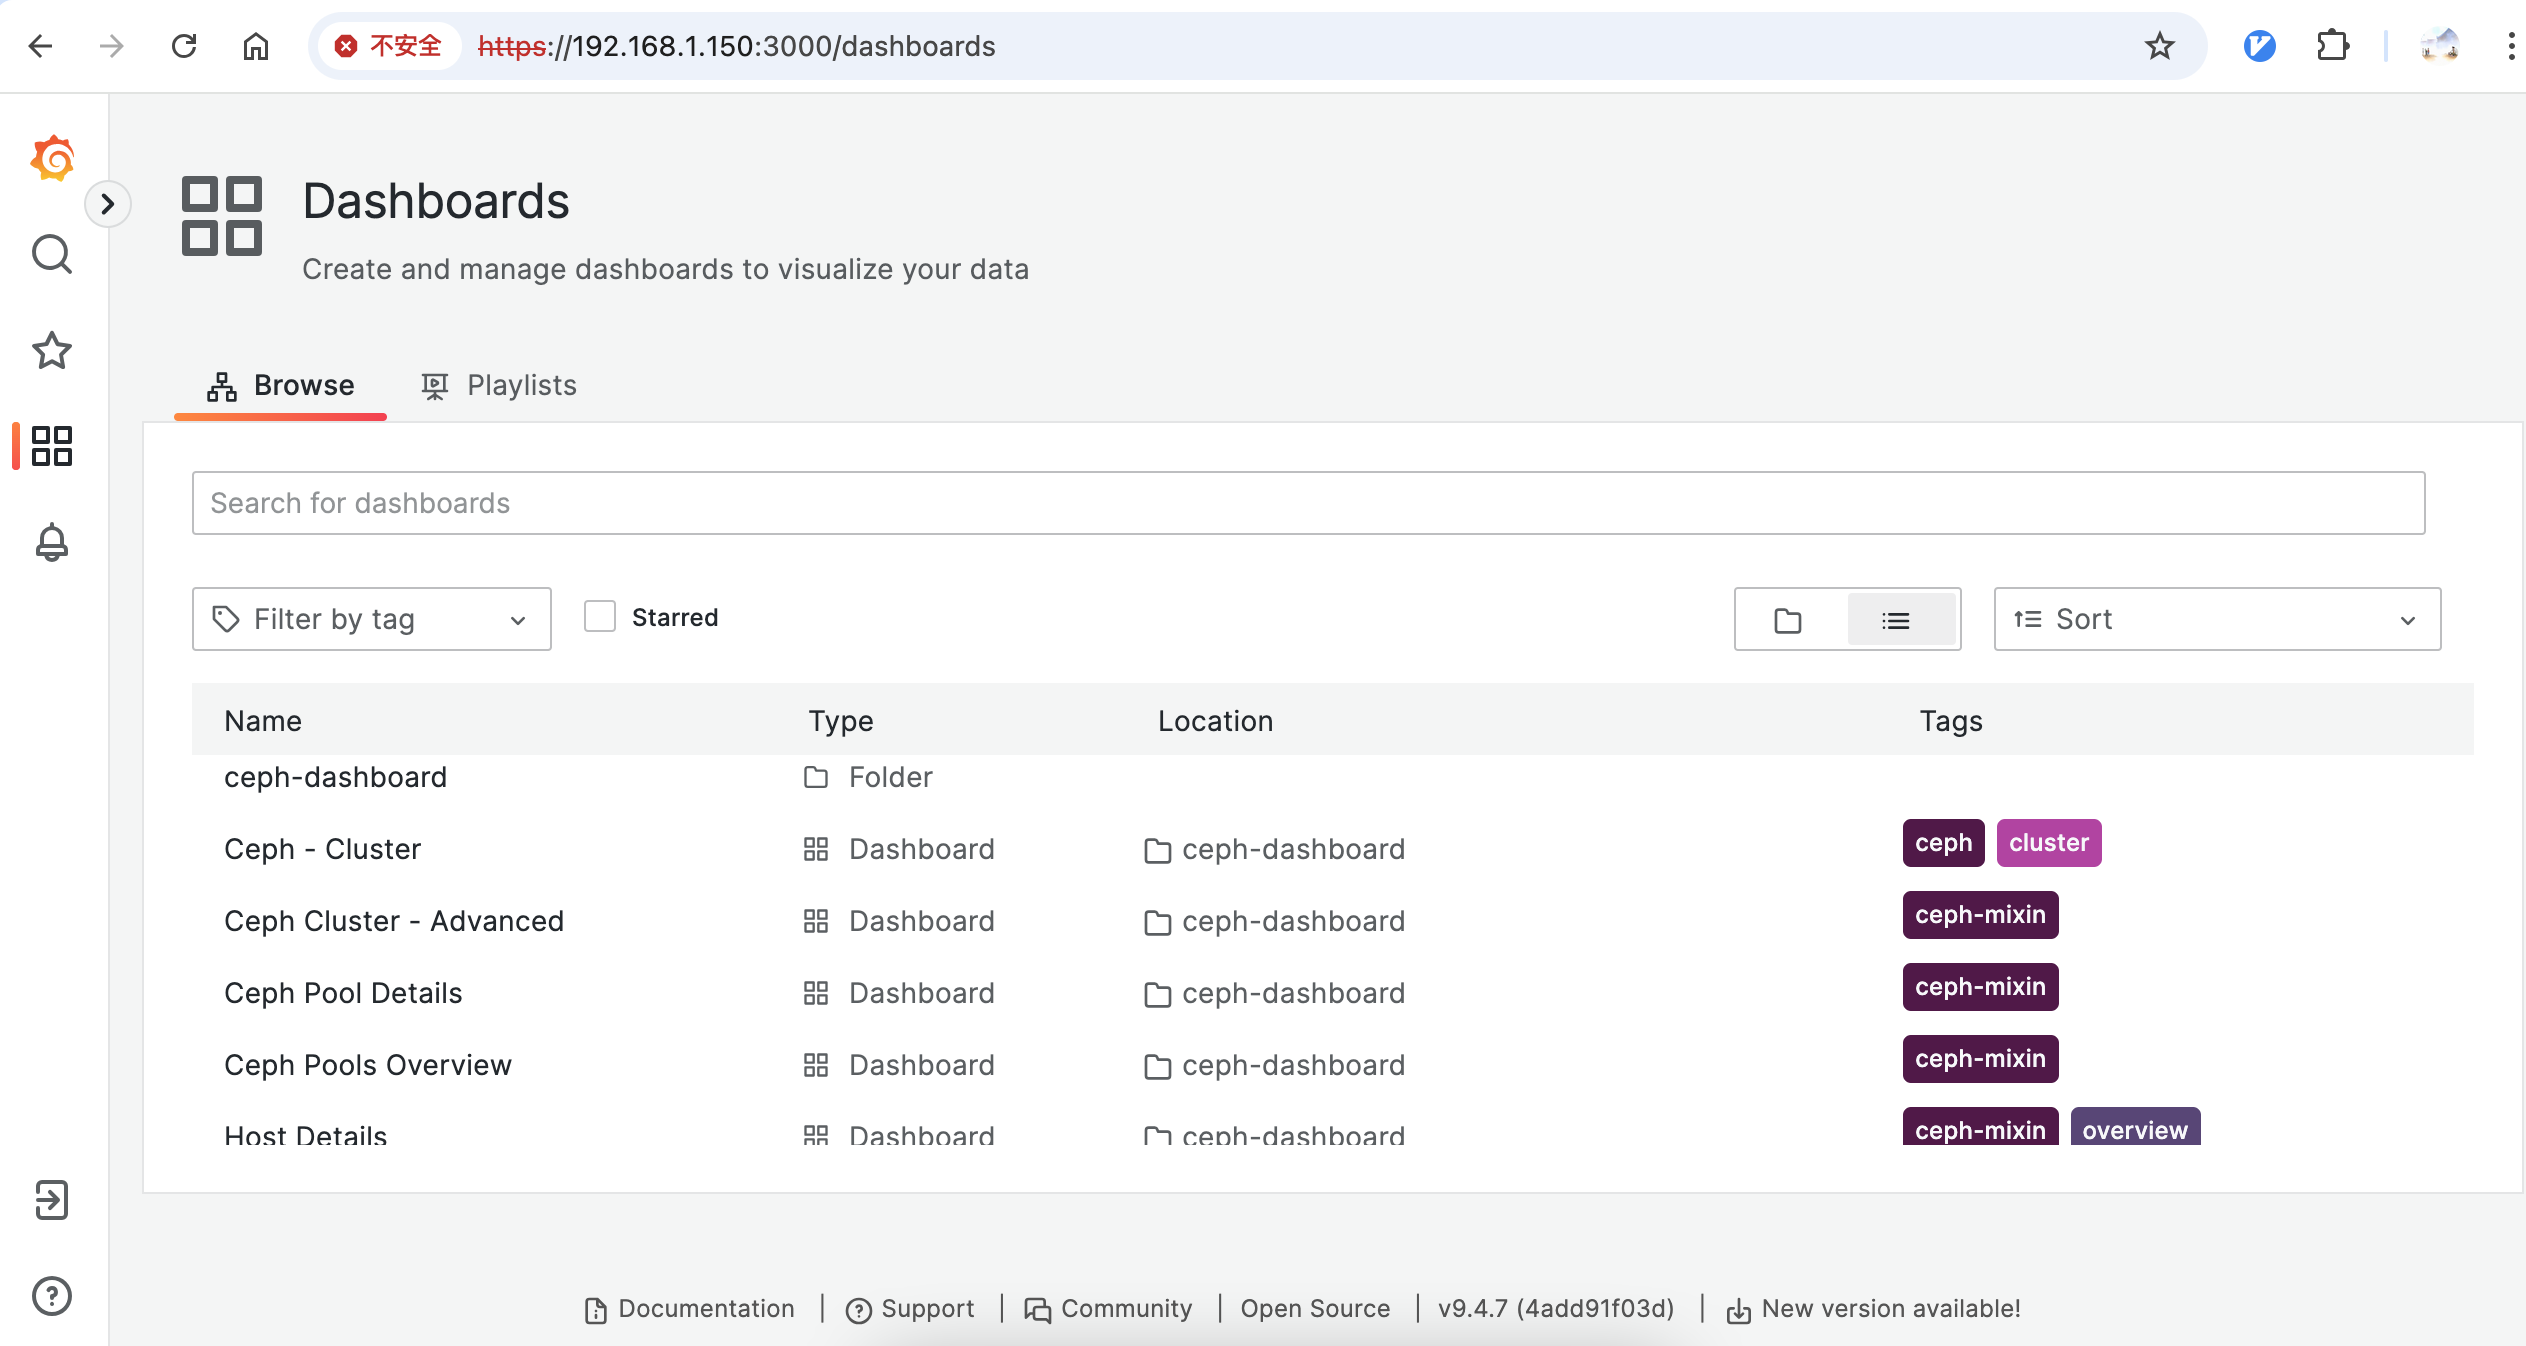The image size is (2526, 1346).
Task: Select the Browse tab
Action: click(281, 386)
